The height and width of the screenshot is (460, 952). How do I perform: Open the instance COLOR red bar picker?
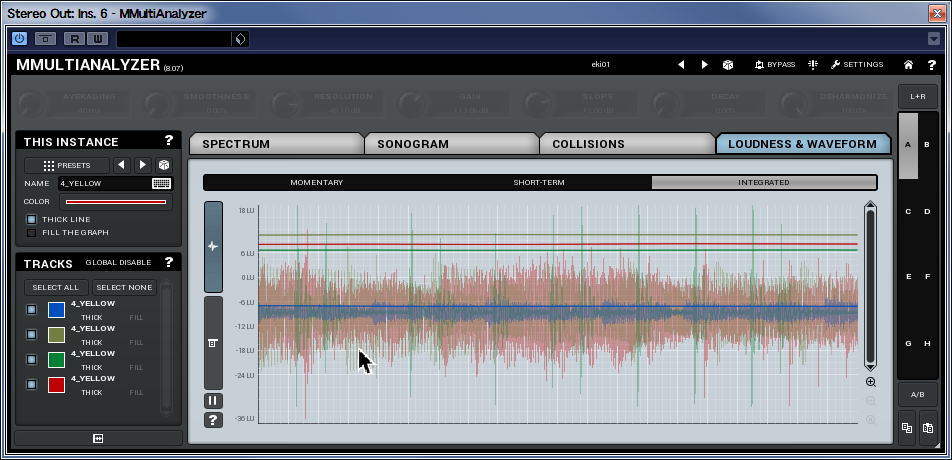[x=116, y=201]
